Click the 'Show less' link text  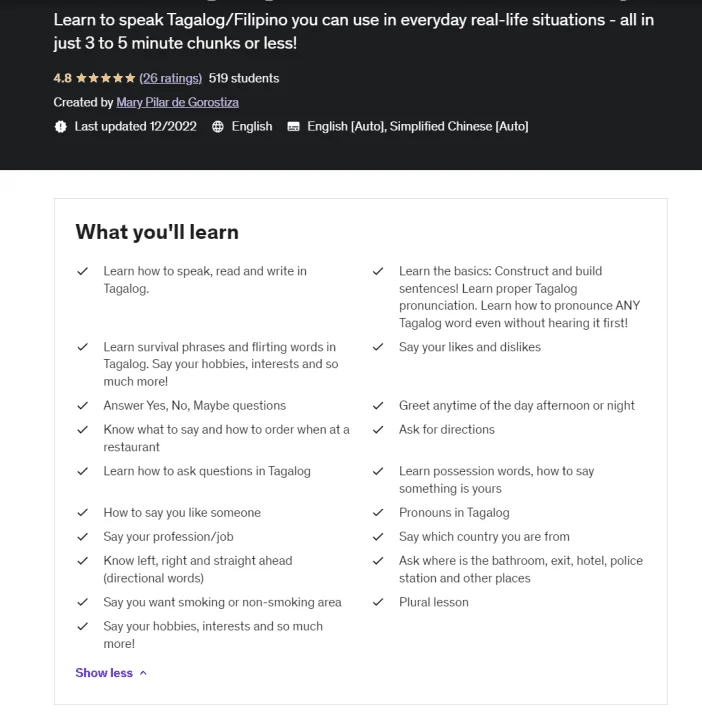[104, 673]
